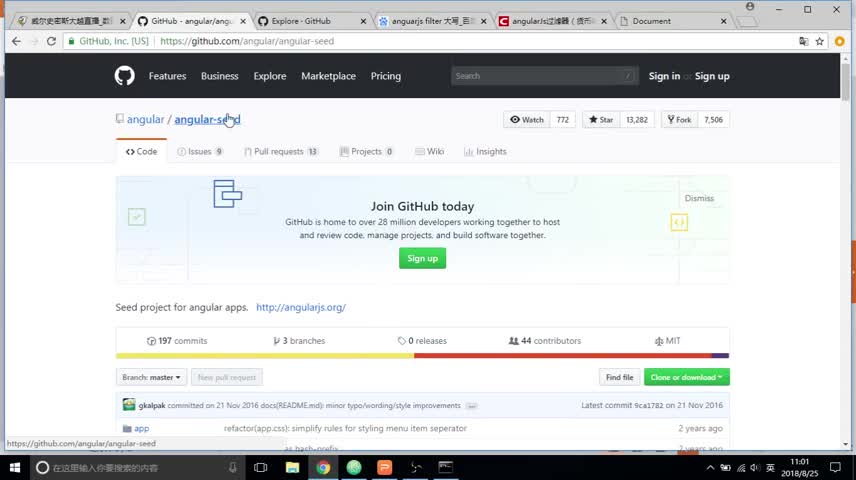The image size is (856, 480).
Task: Click Explore in GitHub header
Action: tap(270, 76)
